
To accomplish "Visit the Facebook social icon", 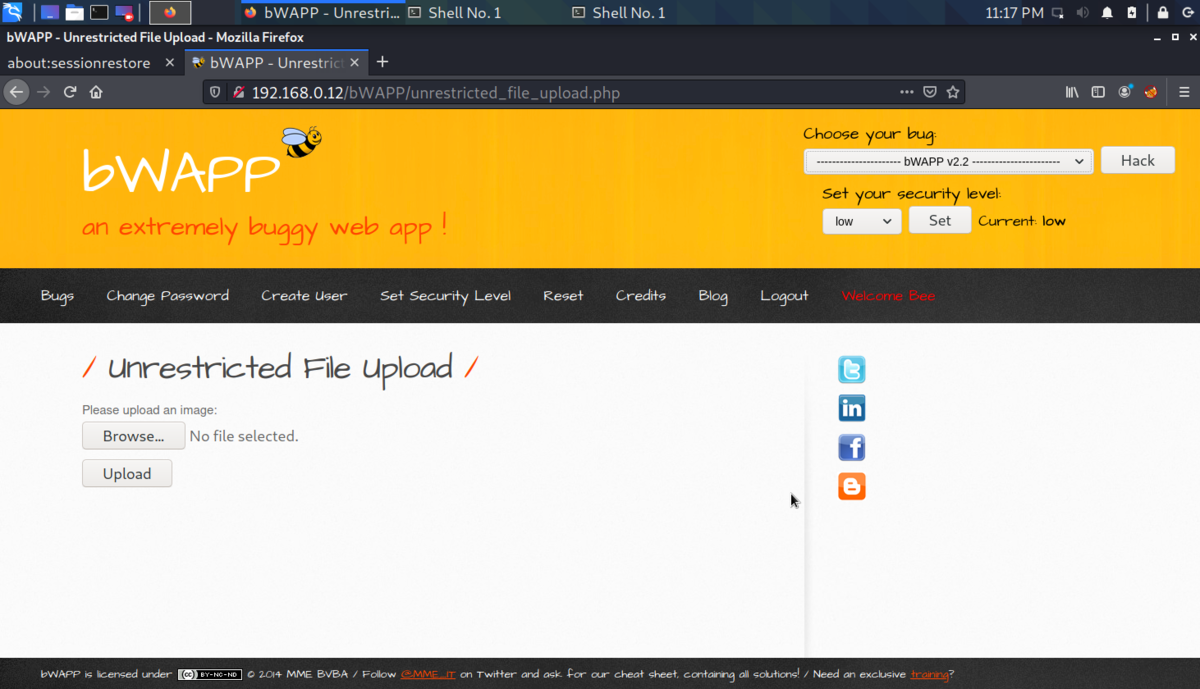I will coord(852,447).
